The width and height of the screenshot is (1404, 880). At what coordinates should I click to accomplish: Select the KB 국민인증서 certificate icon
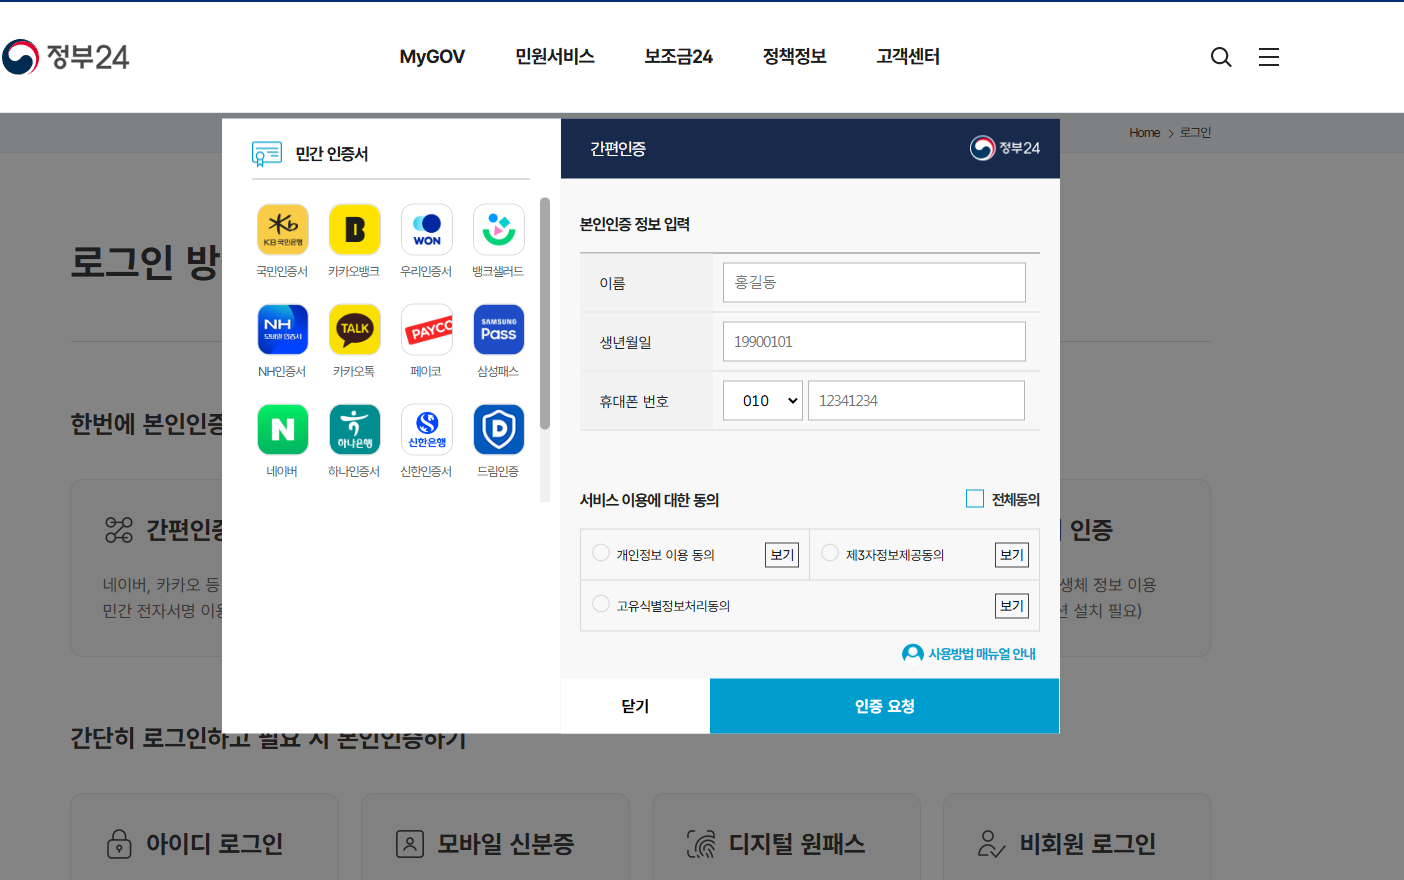[x=283, y=230]
